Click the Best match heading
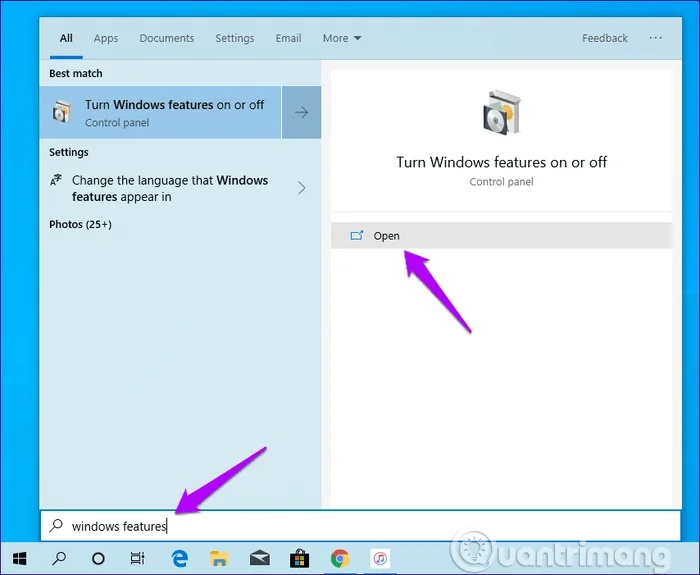 (x=75, y=73)
